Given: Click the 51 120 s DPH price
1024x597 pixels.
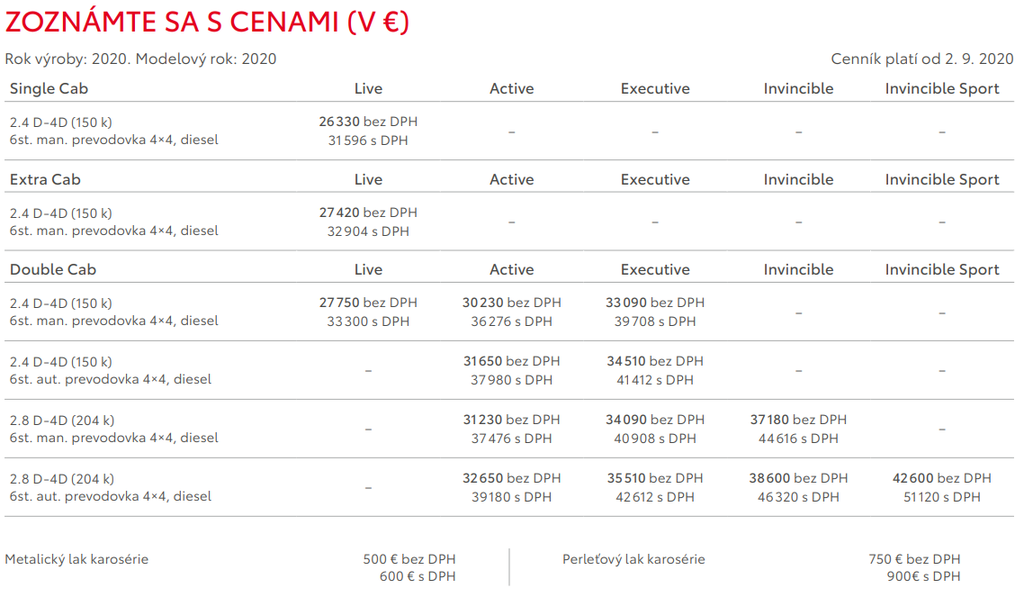Looking at the screenshot, I should point(942,497).
